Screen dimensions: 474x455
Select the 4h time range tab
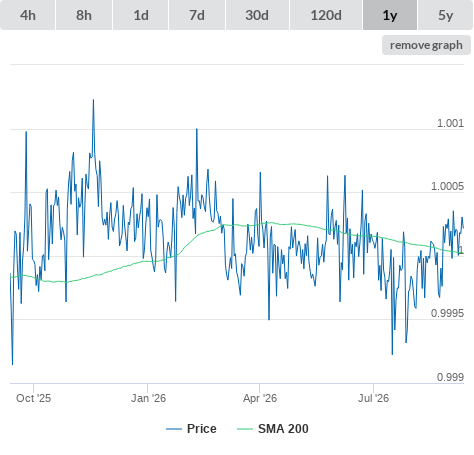(27, 15)
